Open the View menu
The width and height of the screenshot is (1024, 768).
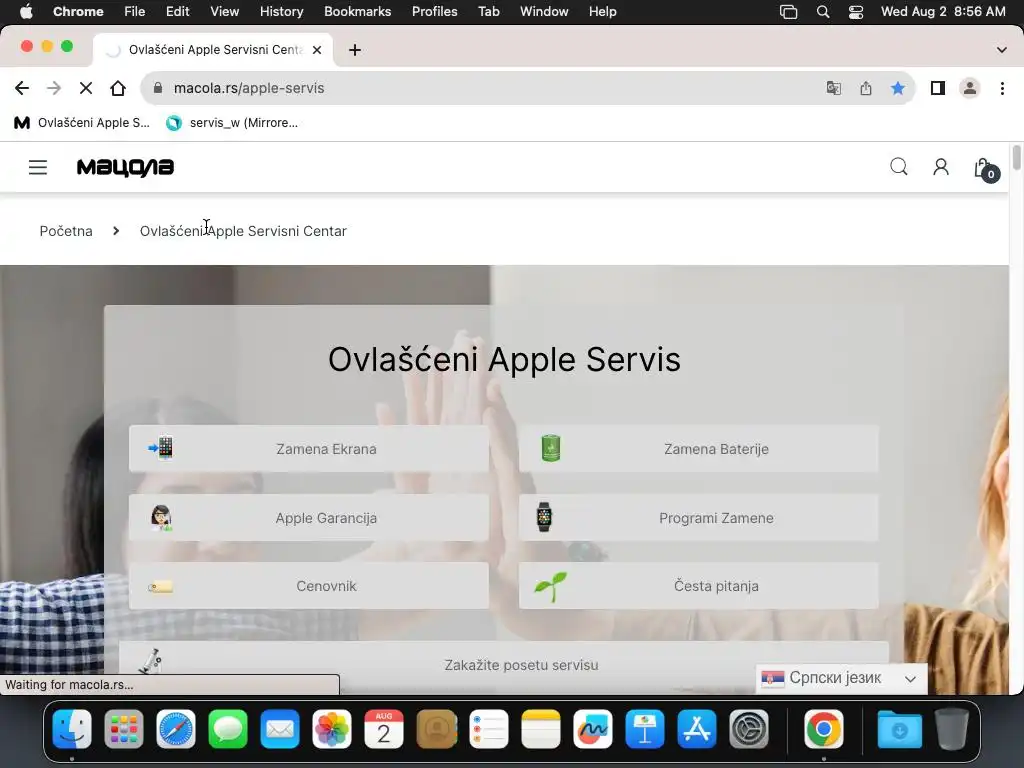pyautogui.click(x=225, y=12)
